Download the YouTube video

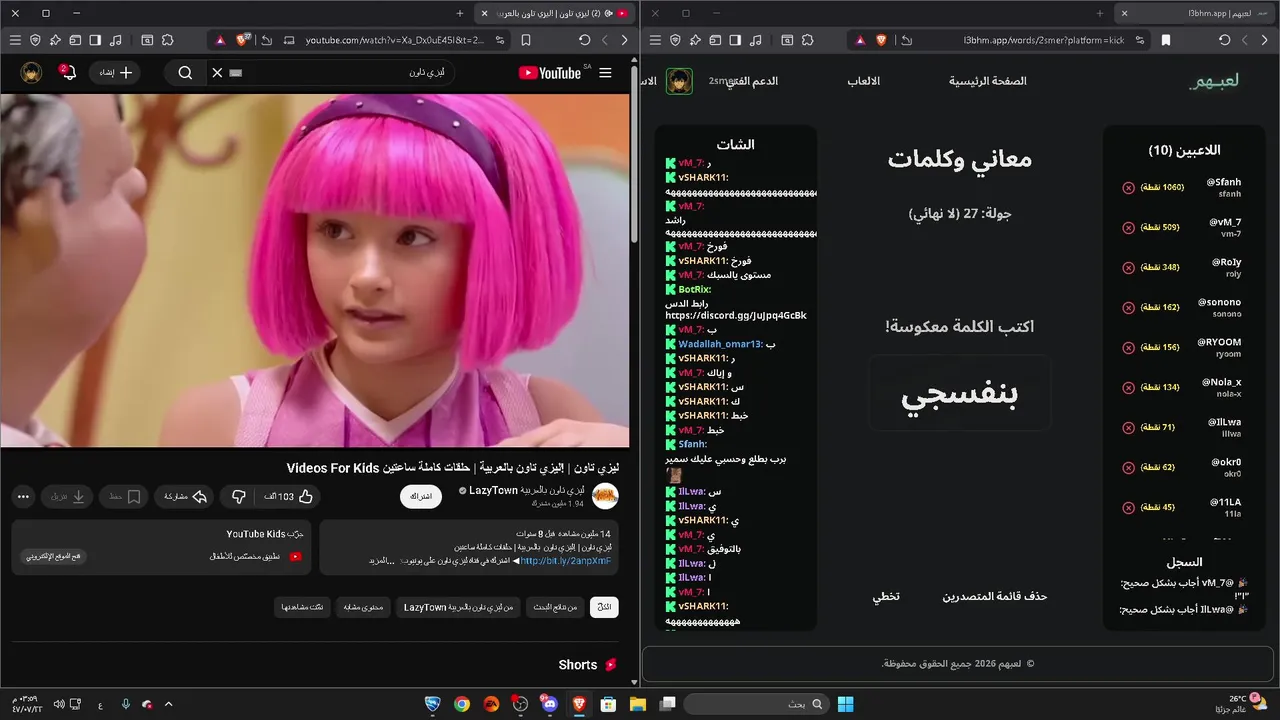click(69, 496)
